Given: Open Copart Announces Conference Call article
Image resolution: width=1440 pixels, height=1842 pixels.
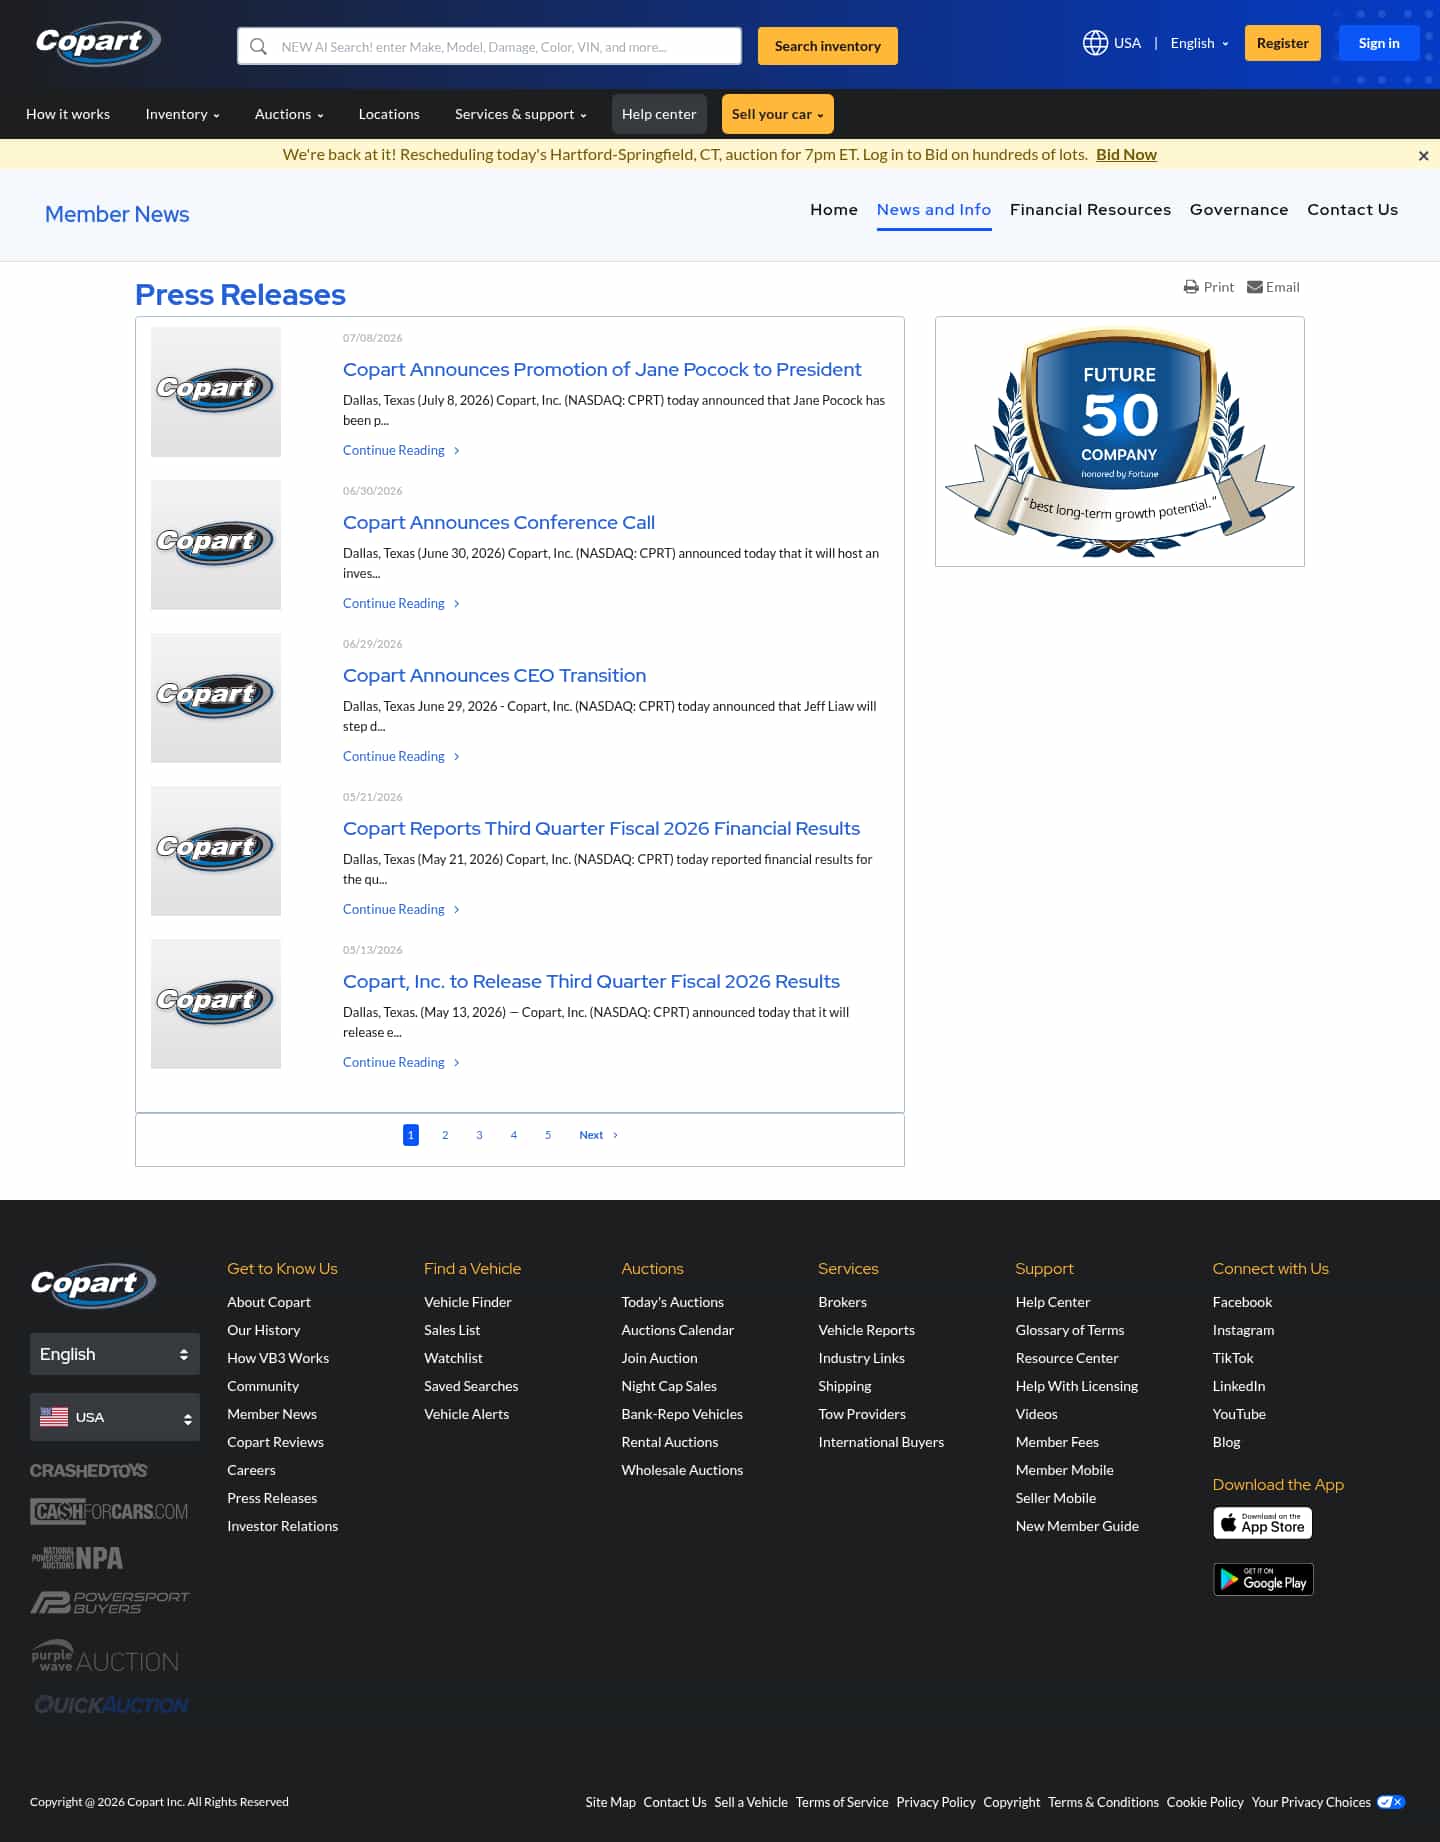Looking at the screenshot, I should (499, 522).
